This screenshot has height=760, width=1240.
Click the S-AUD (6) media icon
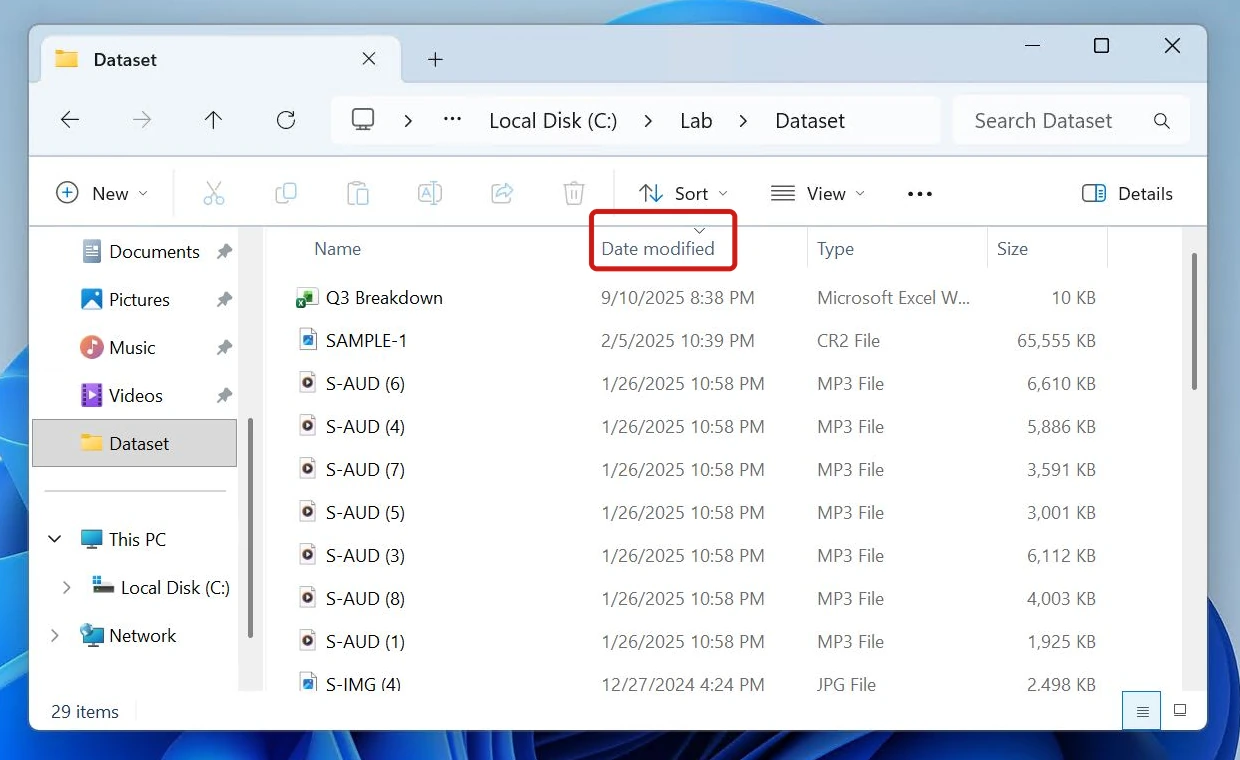pyautogui.click(x=308, y=383)
